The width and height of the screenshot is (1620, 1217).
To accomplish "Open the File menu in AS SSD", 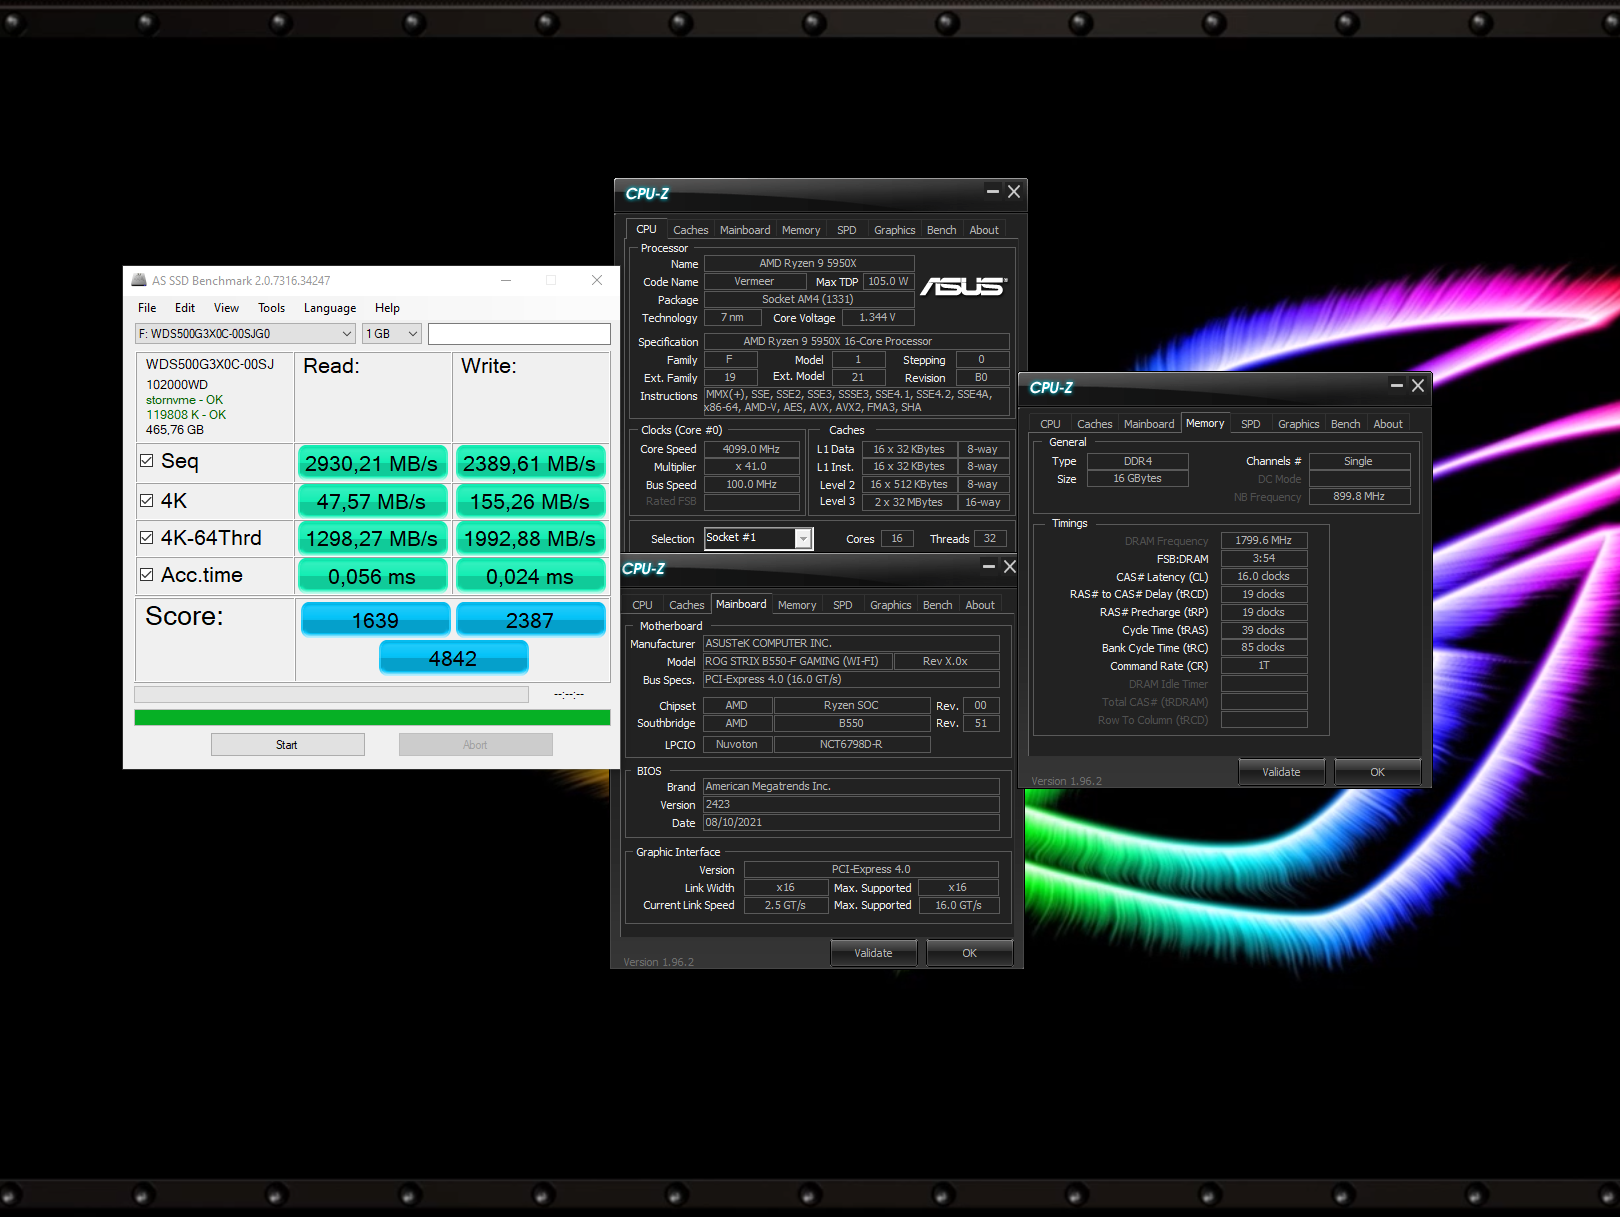I will pyautogui.click(x=147, y=308).
